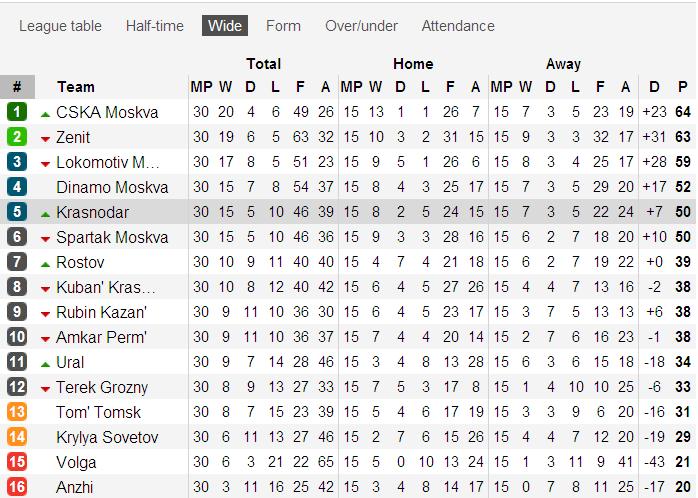Click the green rank 1 badge
Viewport: 698px width, 498px height.
click(17, 112)
